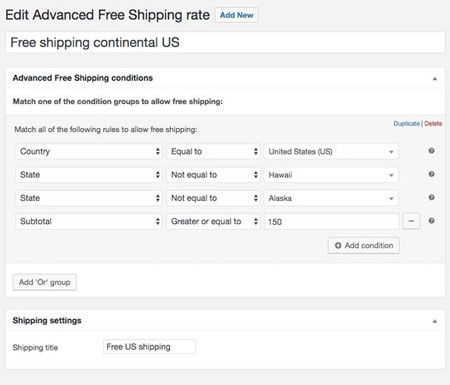The height and width of the screenshot is (385, 450).
Task: Click help icon for Country condition row
Action: [431, 151]
